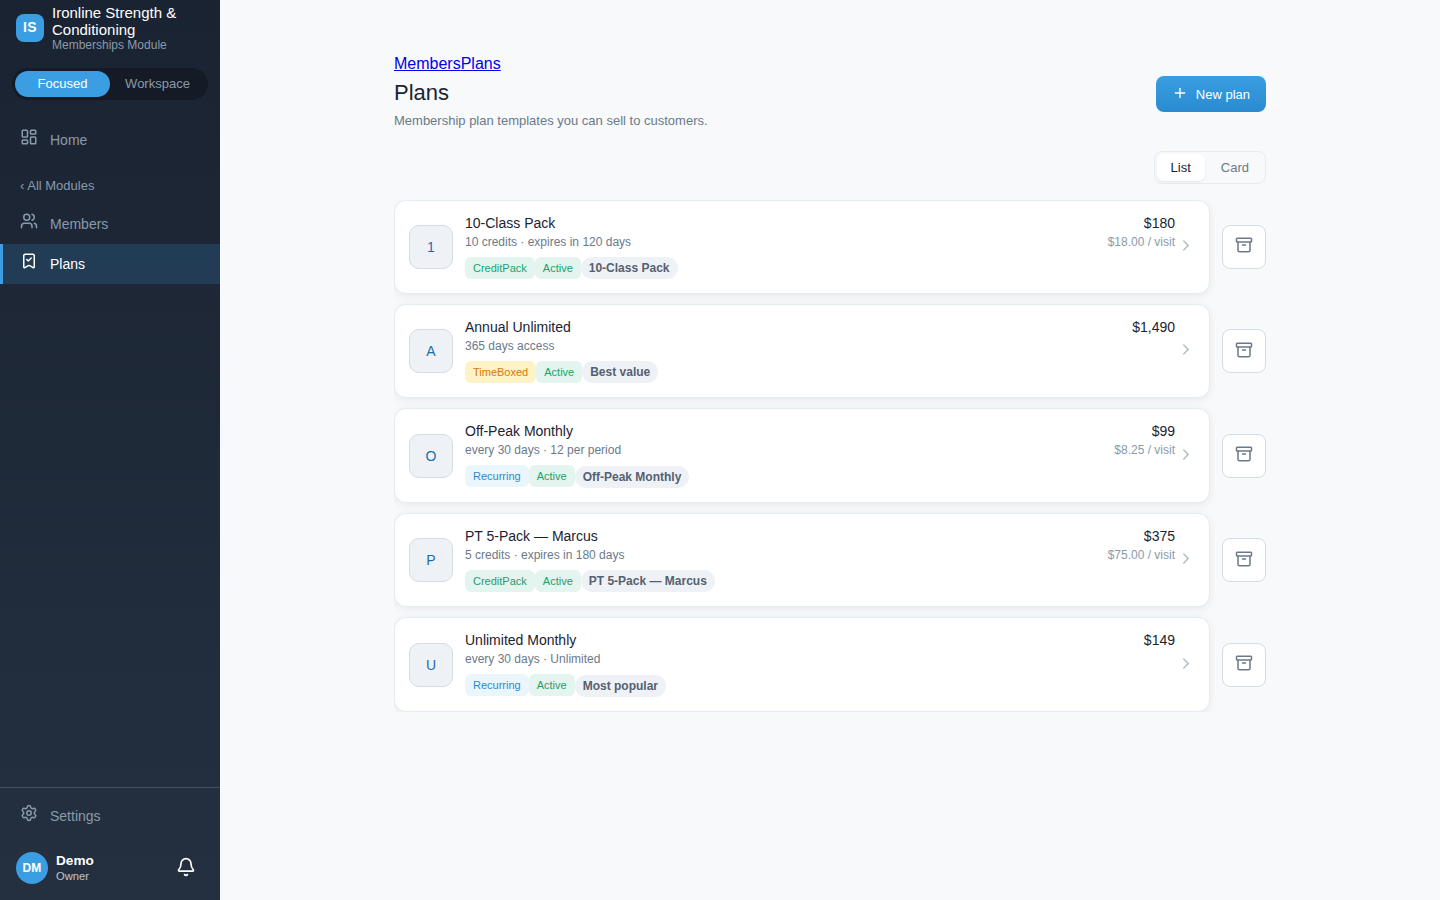Click the 'A' avatar of Annual Unlimited
1440x900 pixels.
coord(431,351)
